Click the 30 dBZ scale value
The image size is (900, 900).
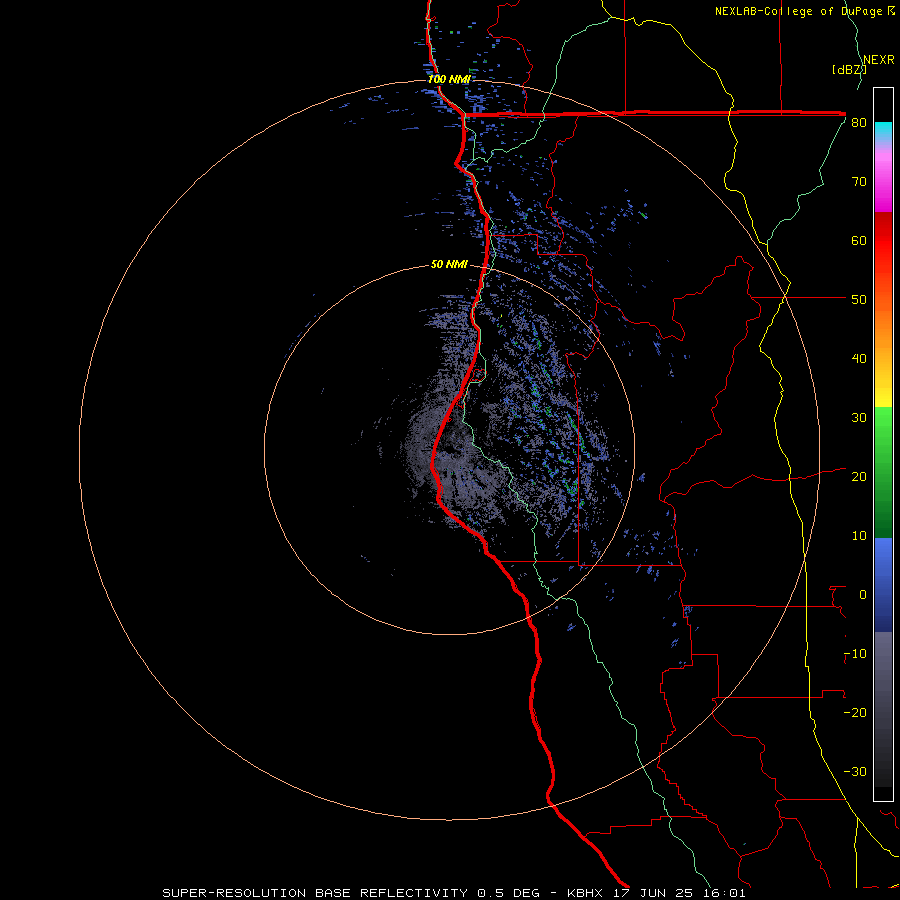(859, 418)
